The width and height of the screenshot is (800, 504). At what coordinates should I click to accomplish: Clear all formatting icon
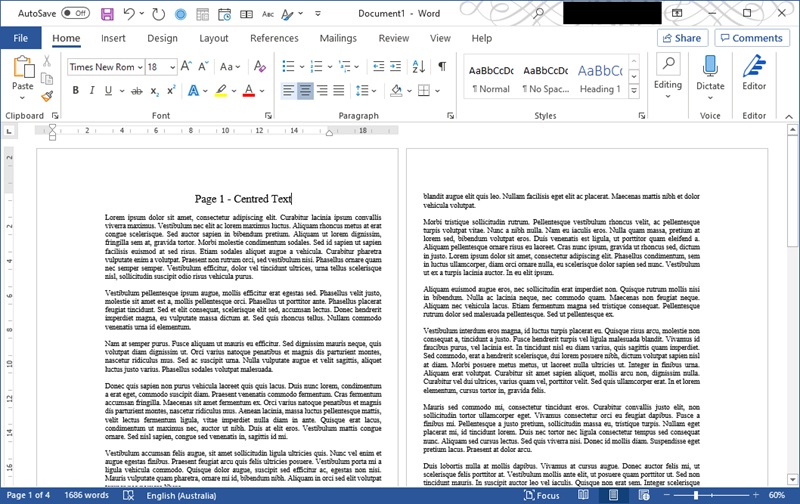260,66
